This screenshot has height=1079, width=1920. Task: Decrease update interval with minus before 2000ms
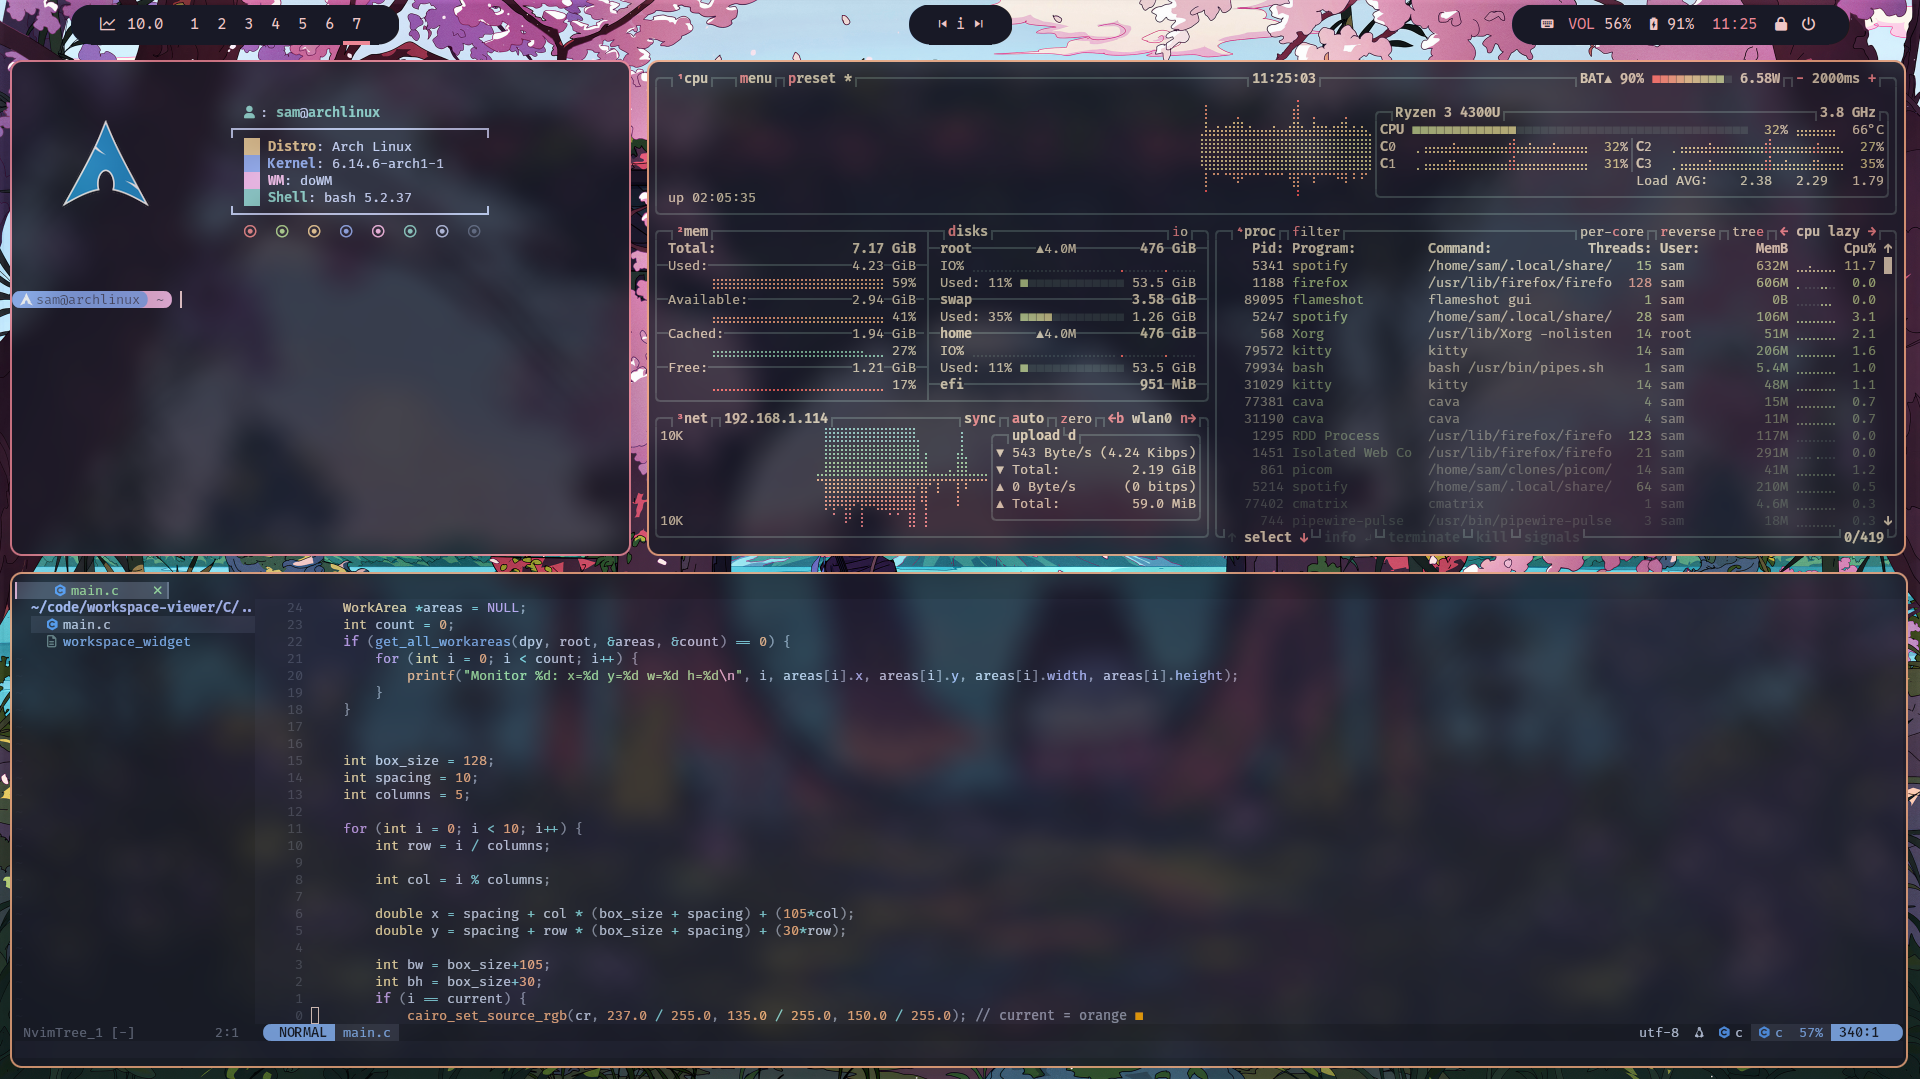click(1800, 78)
